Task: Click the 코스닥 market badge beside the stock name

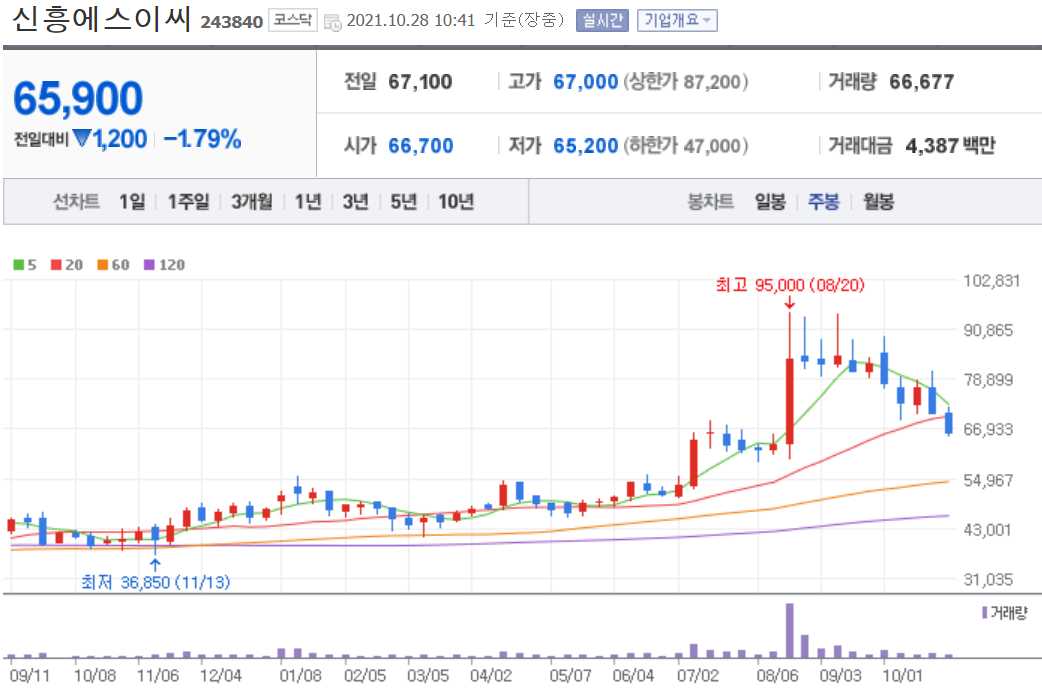Action: click(x=292, y=18)
